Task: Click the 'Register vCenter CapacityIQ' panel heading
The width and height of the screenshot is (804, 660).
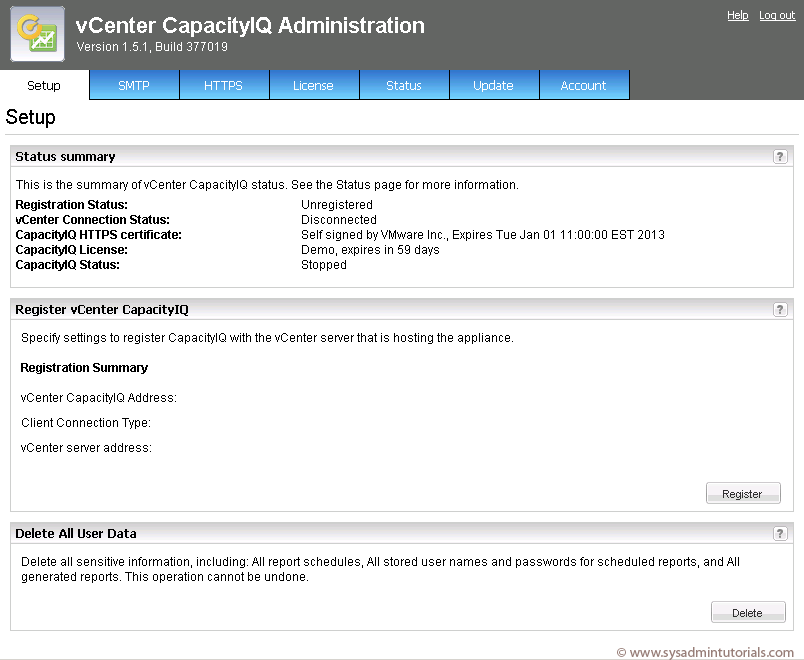Action: click(102, 310)
